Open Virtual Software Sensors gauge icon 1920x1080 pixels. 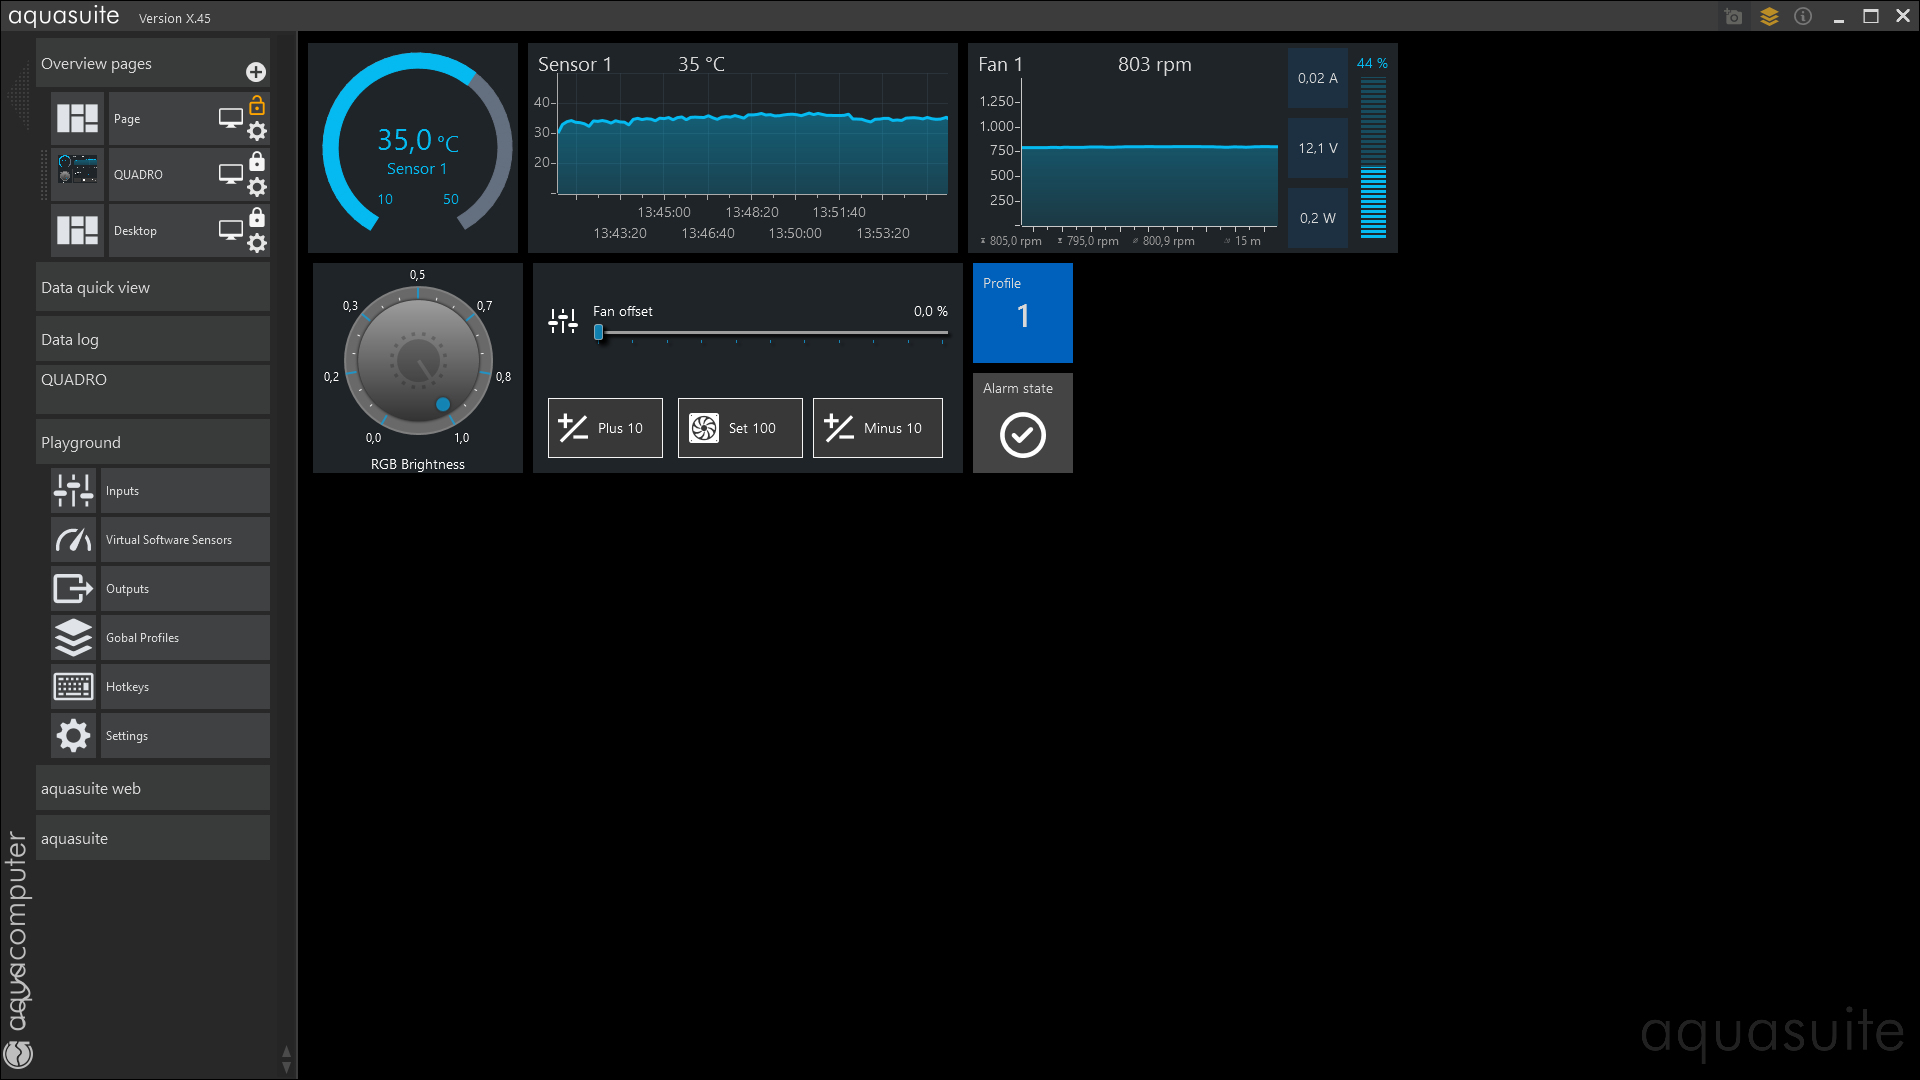[73, 540]
